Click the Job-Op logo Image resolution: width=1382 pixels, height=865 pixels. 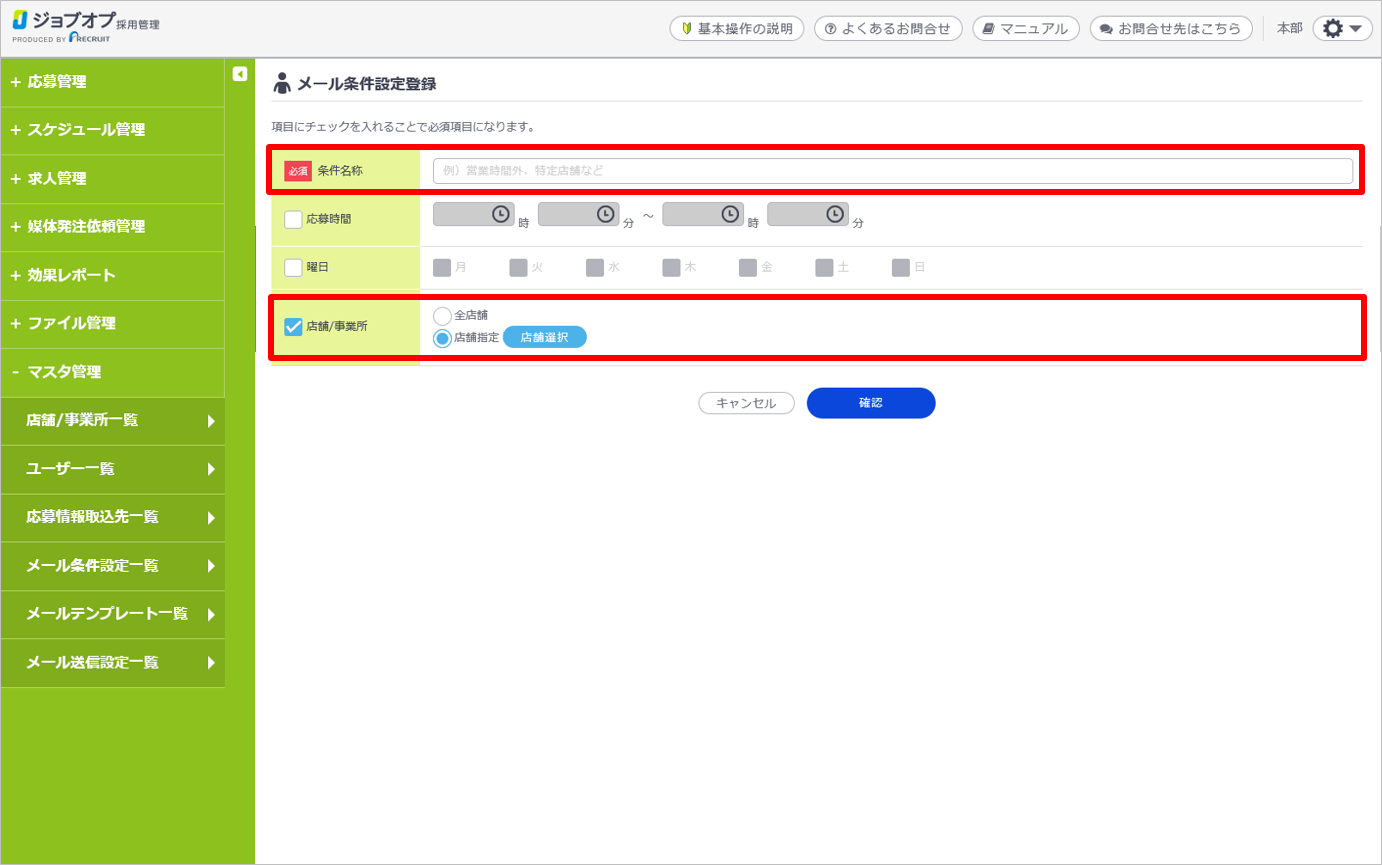pos(85,27)
